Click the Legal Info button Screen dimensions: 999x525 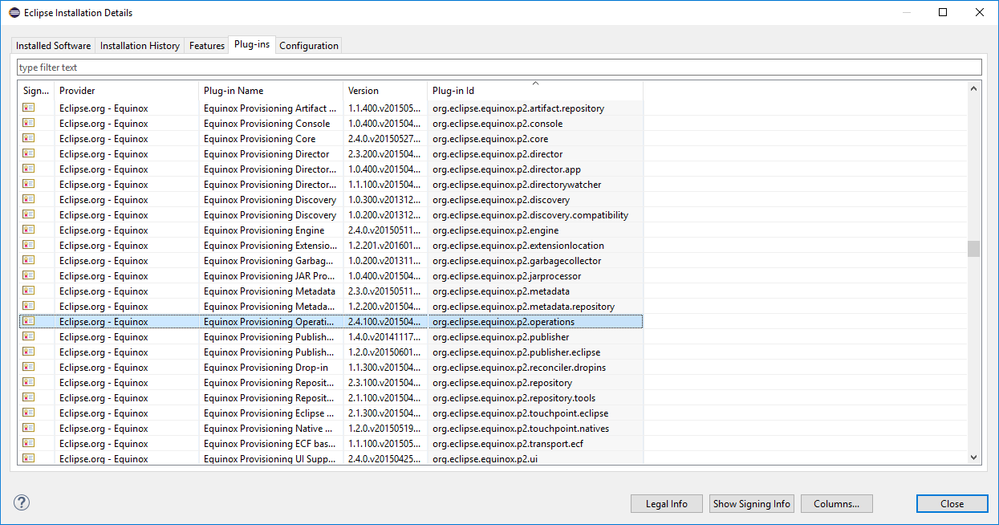tap(666, 503)
